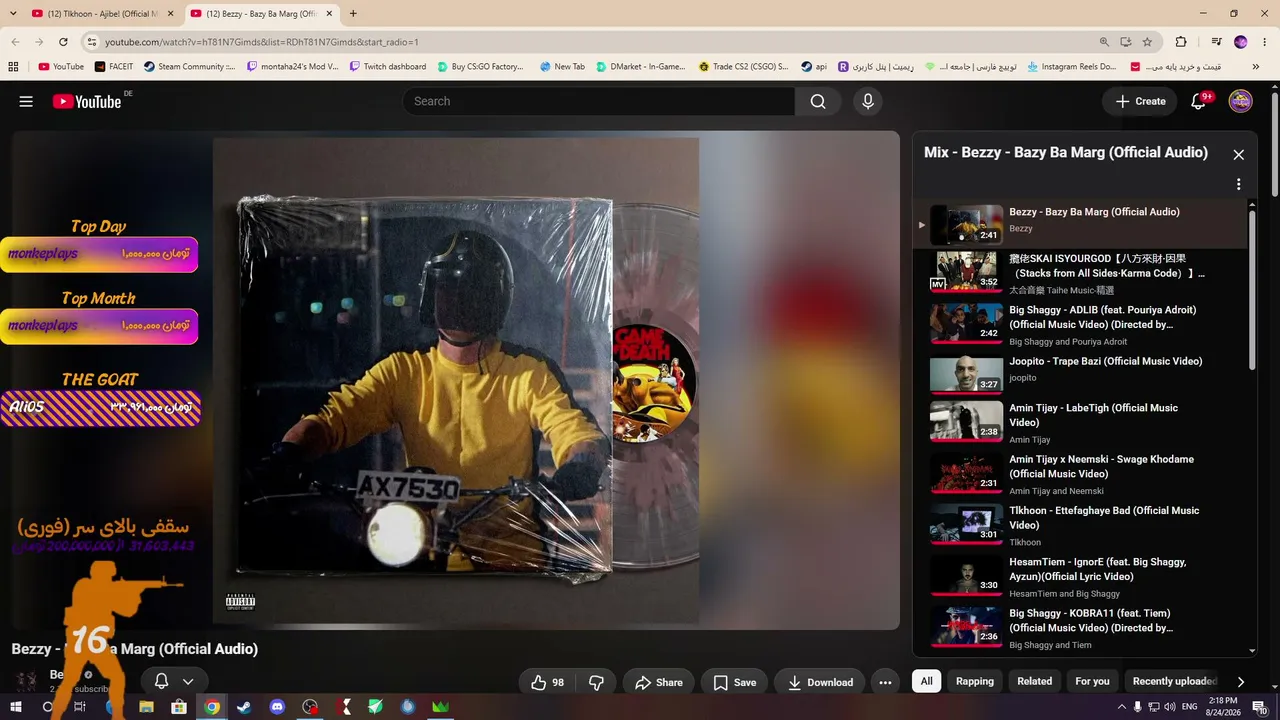This screenshot has height=720, width=1280.
Task: Open the YouTube guide hamburger menu
Action: coord(26,101)
